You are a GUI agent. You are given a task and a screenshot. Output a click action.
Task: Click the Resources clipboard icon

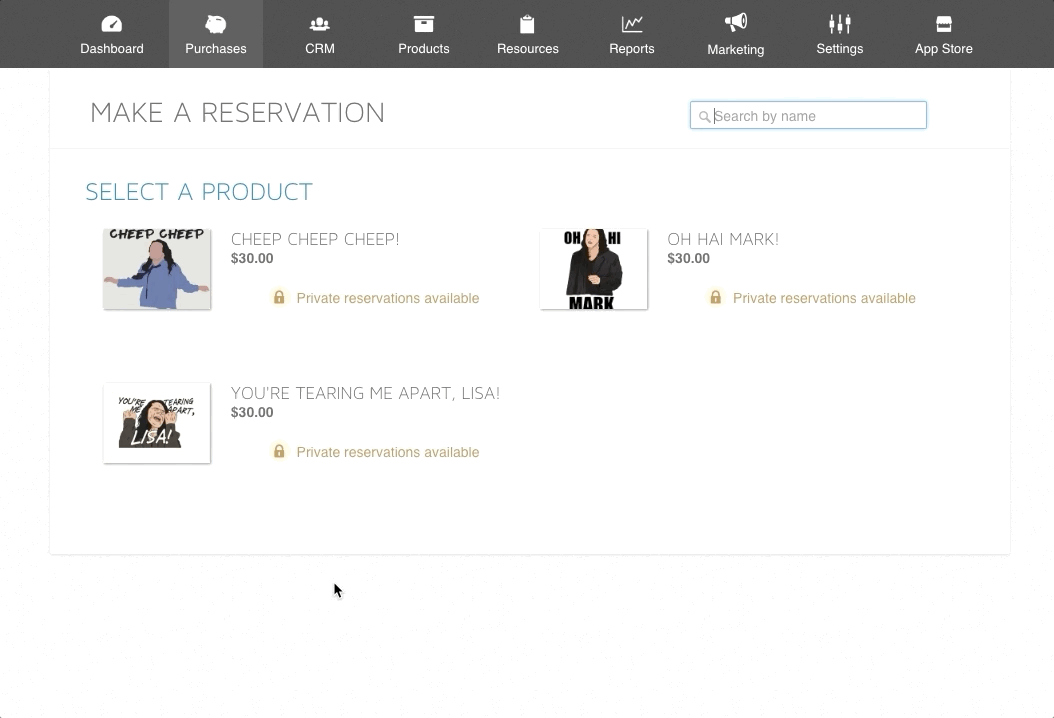(x=528, y=24)
